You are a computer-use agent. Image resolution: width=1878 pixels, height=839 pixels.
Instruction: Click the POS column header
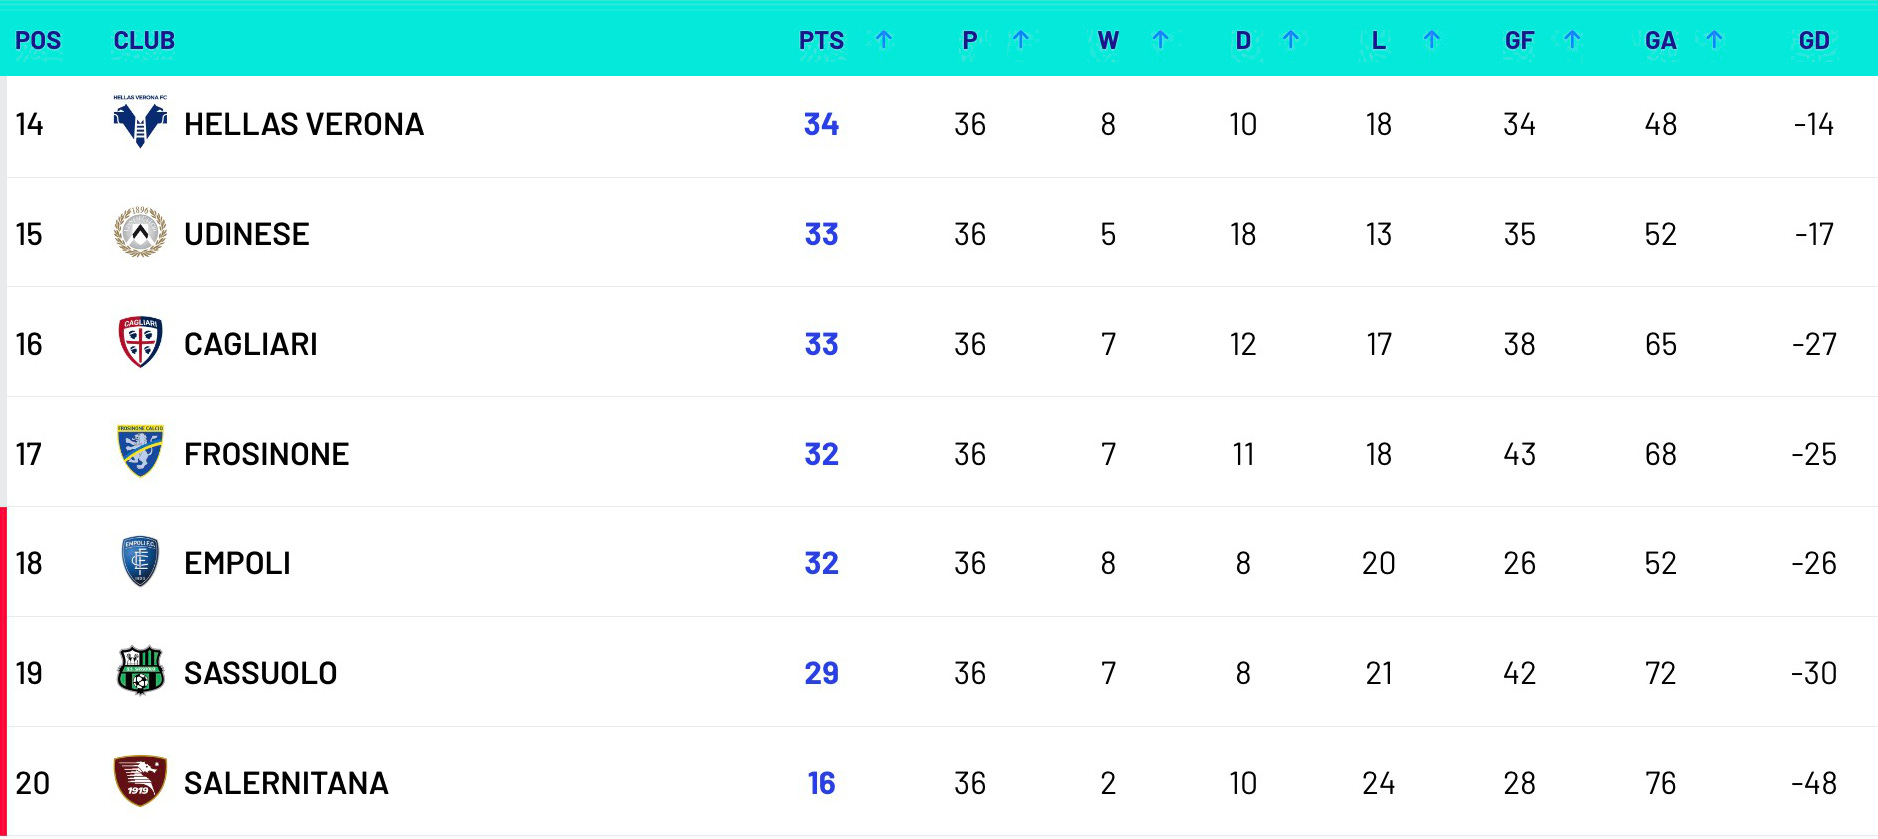point(38,41)
